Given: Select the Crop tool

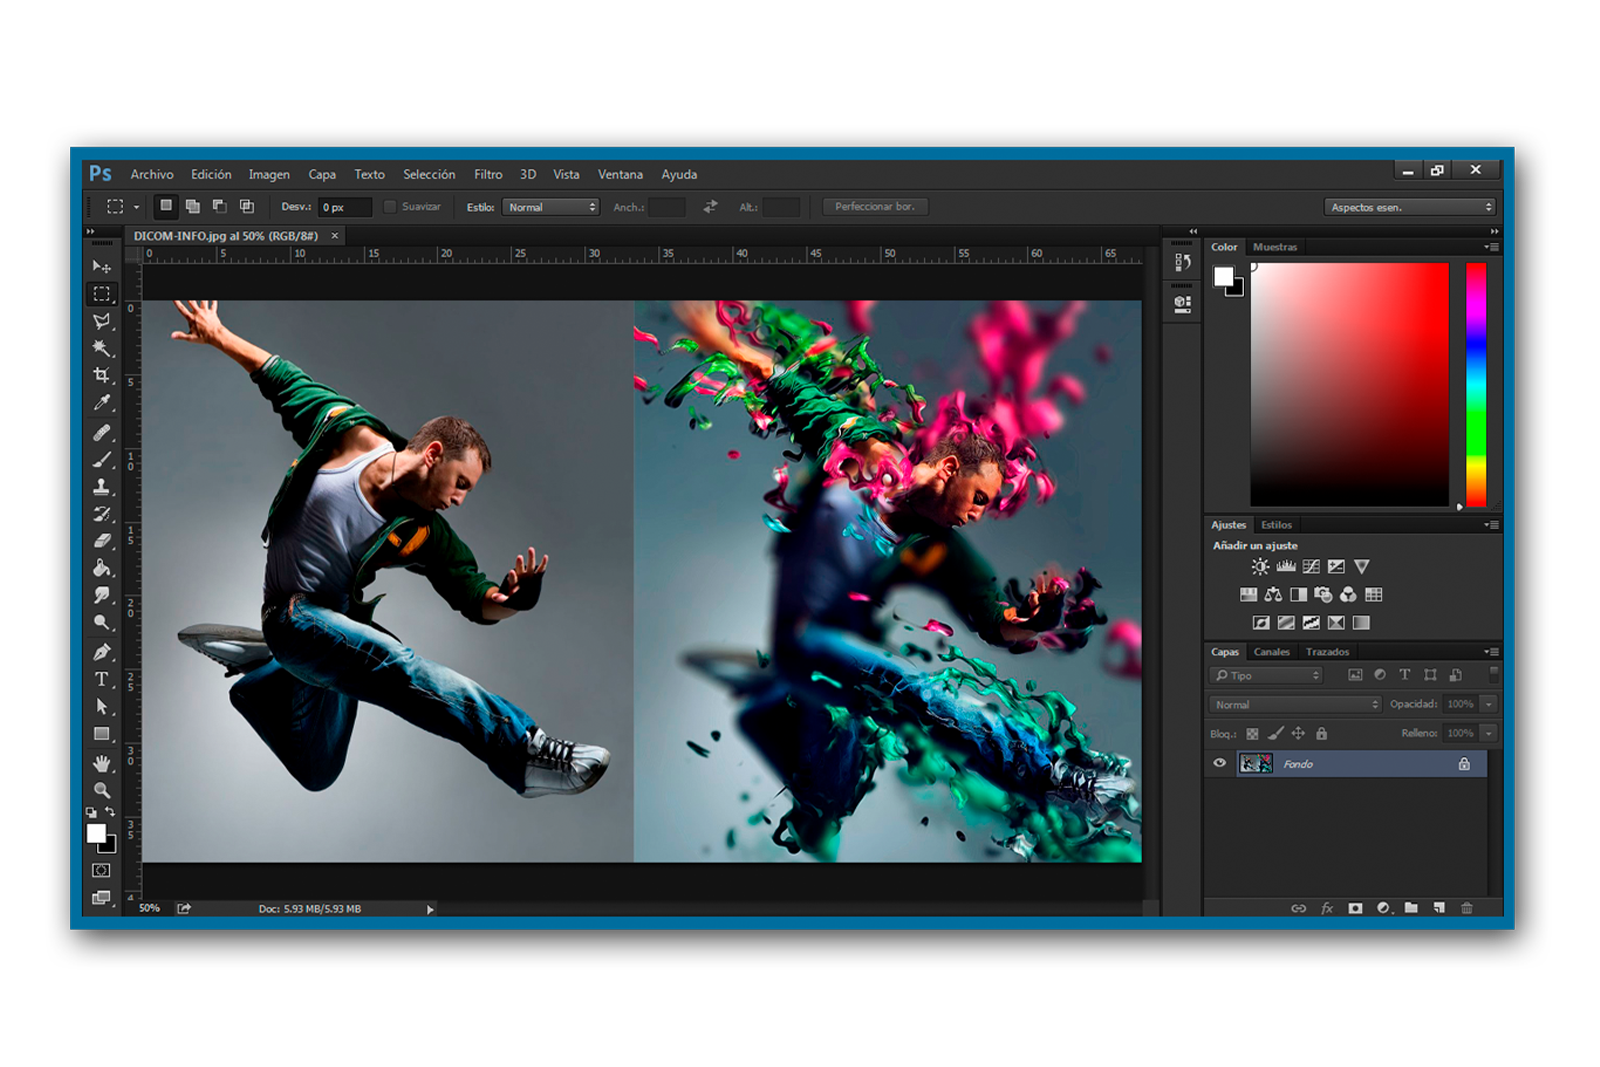Looking at the screenshot, I should pos(101,376).
